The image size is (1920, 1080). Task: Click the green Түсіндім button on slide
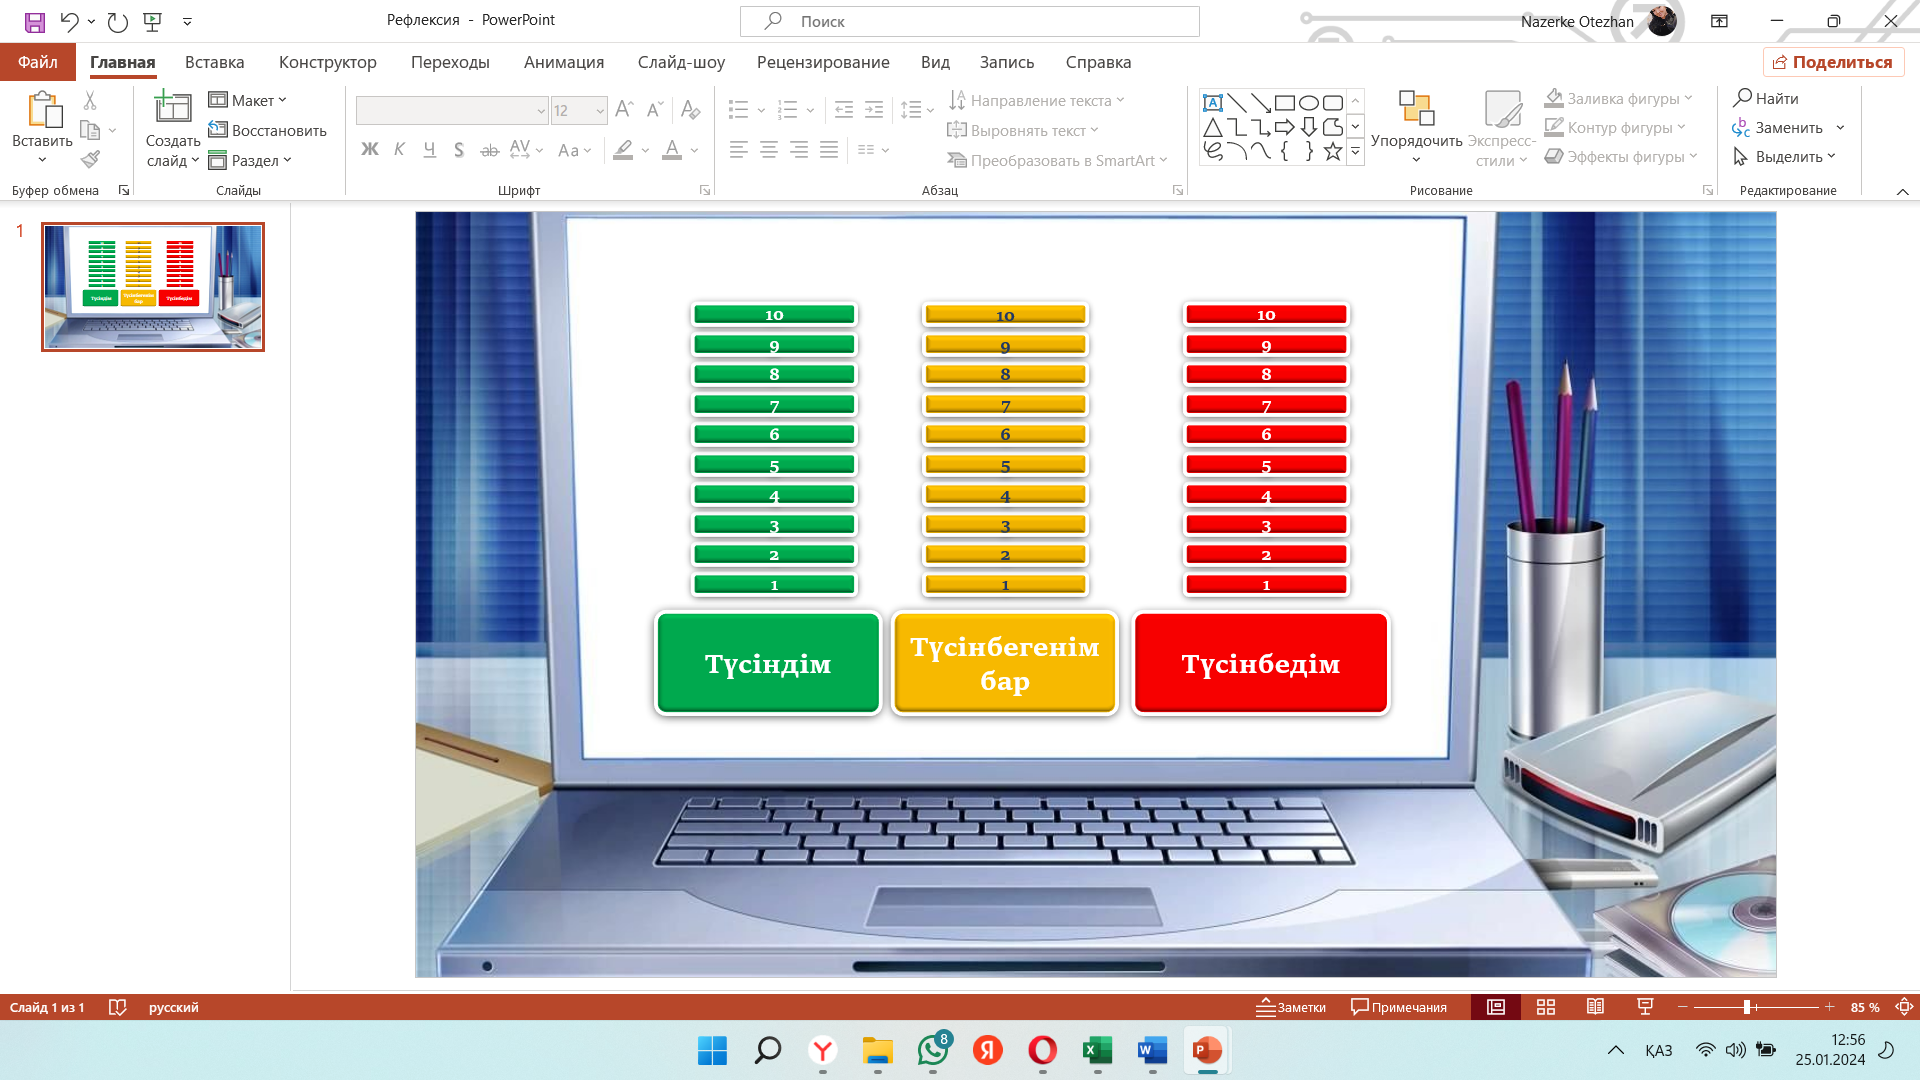pyautogui.click(x=768, y=664)
